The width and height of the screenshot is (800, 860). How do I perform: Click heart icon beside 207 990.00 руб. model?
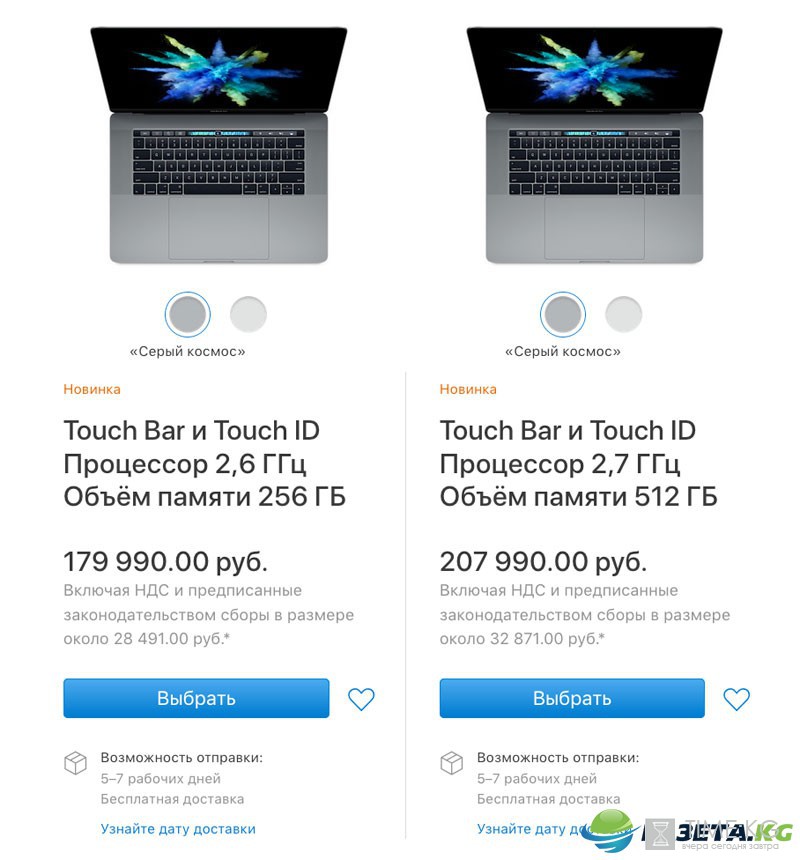736,699
